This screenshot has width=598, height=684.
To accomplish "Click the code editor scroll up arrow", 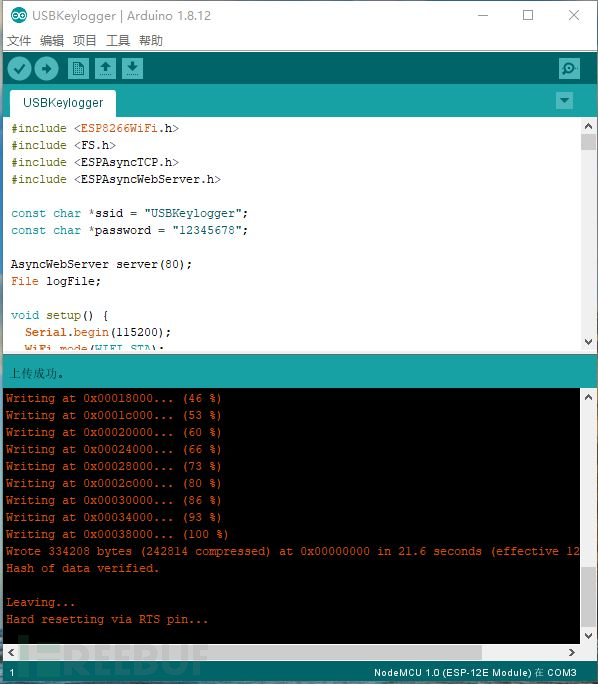I will pyautogui.click(x=588, y=127).
